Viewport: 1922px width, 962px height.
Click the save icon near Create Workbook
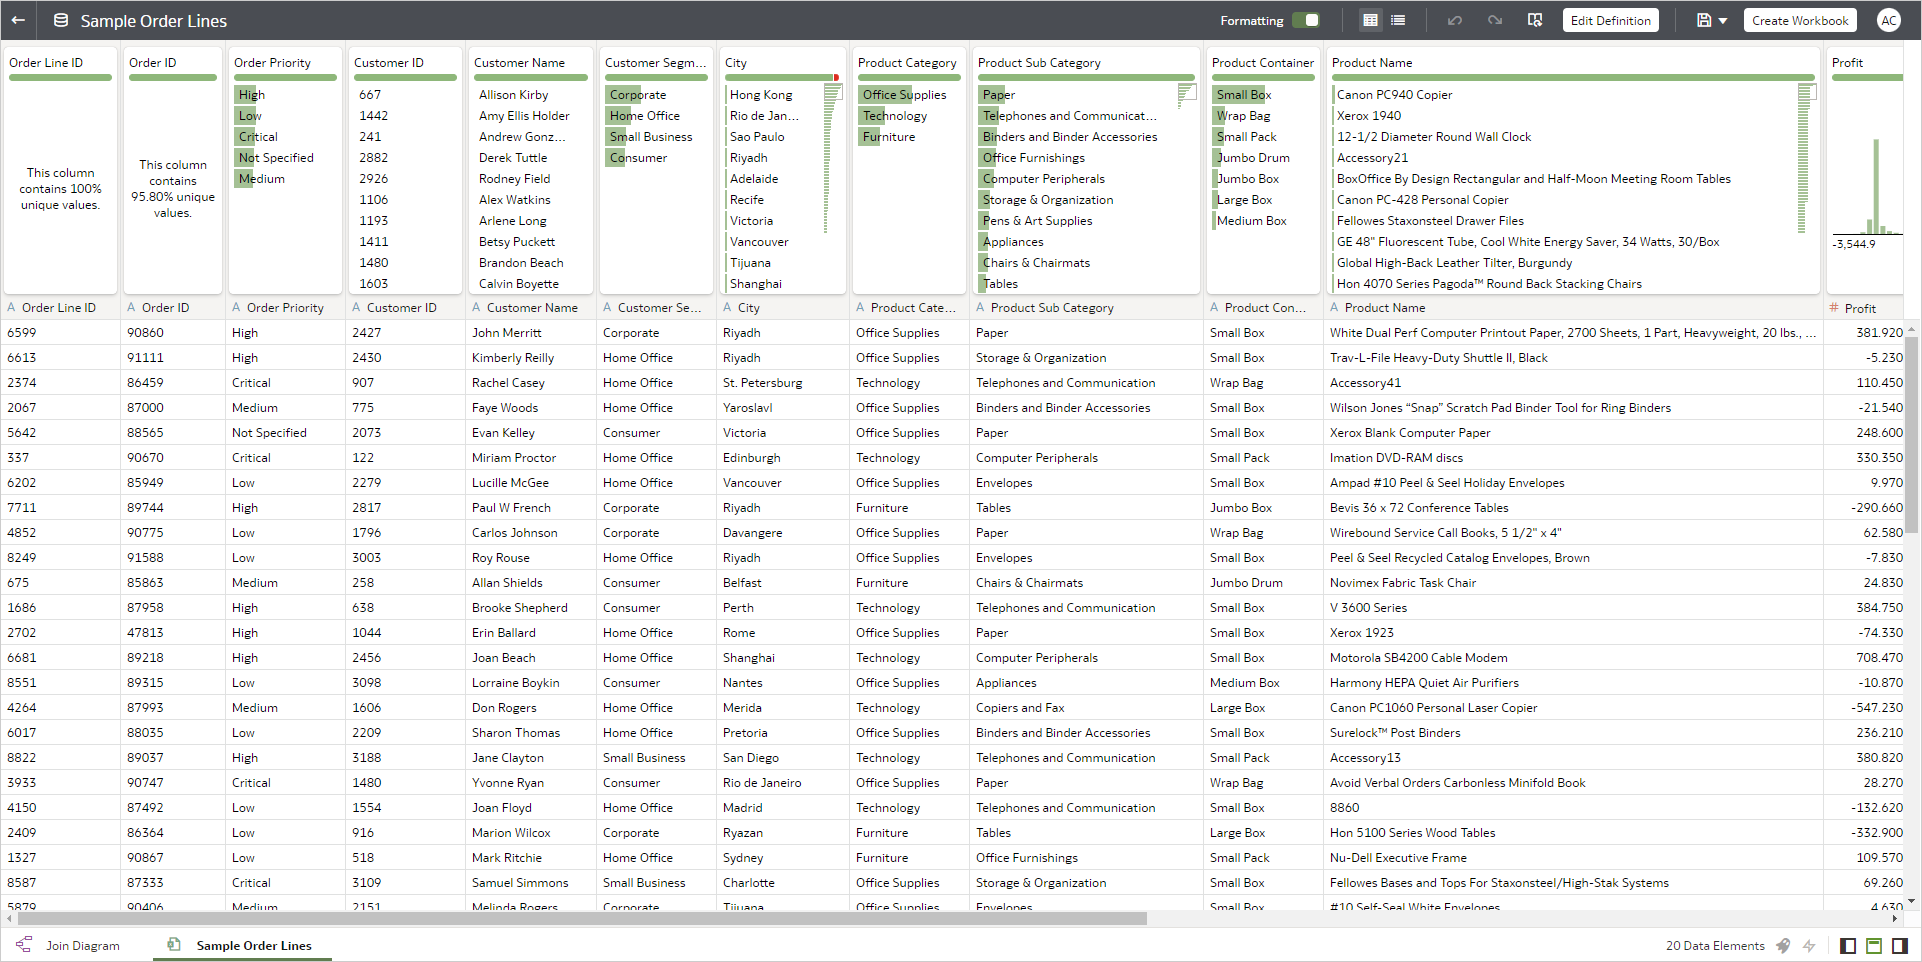1706,20
